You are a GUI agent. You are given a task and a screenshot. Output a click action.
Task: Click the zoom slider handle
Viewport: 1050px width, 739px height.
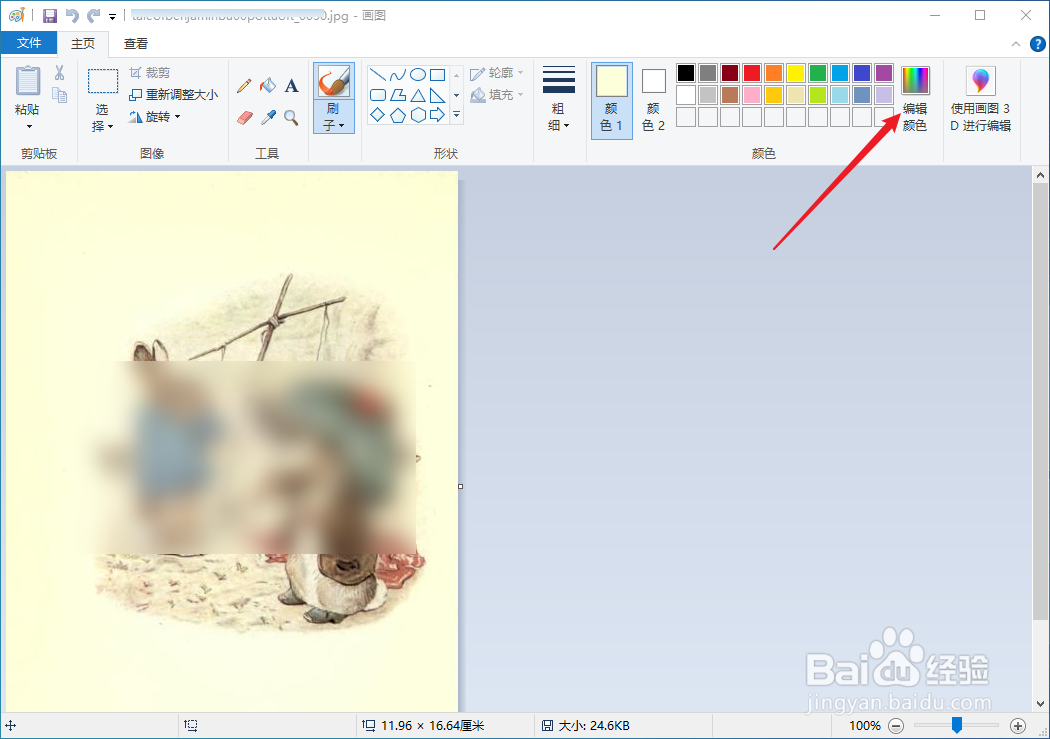957,724
